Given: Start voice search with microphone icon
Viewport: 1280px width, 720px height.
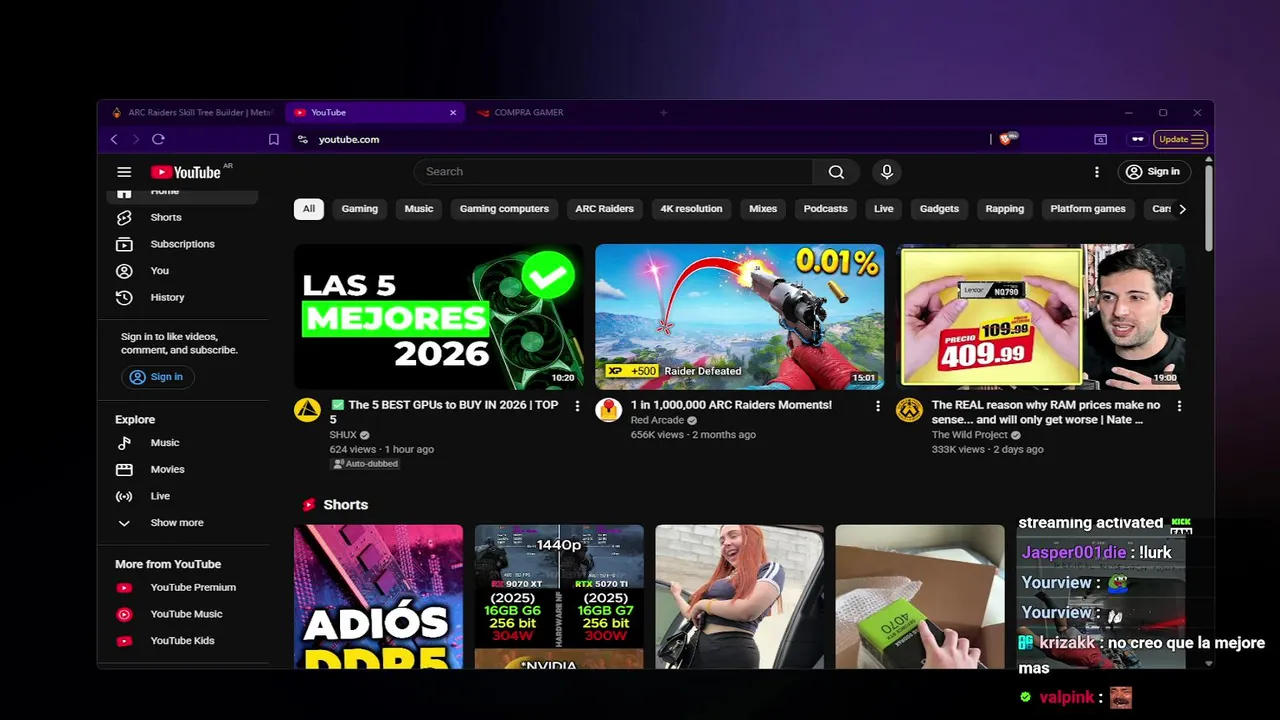Looking at the screenshot, I should click(x=886, y=172).
